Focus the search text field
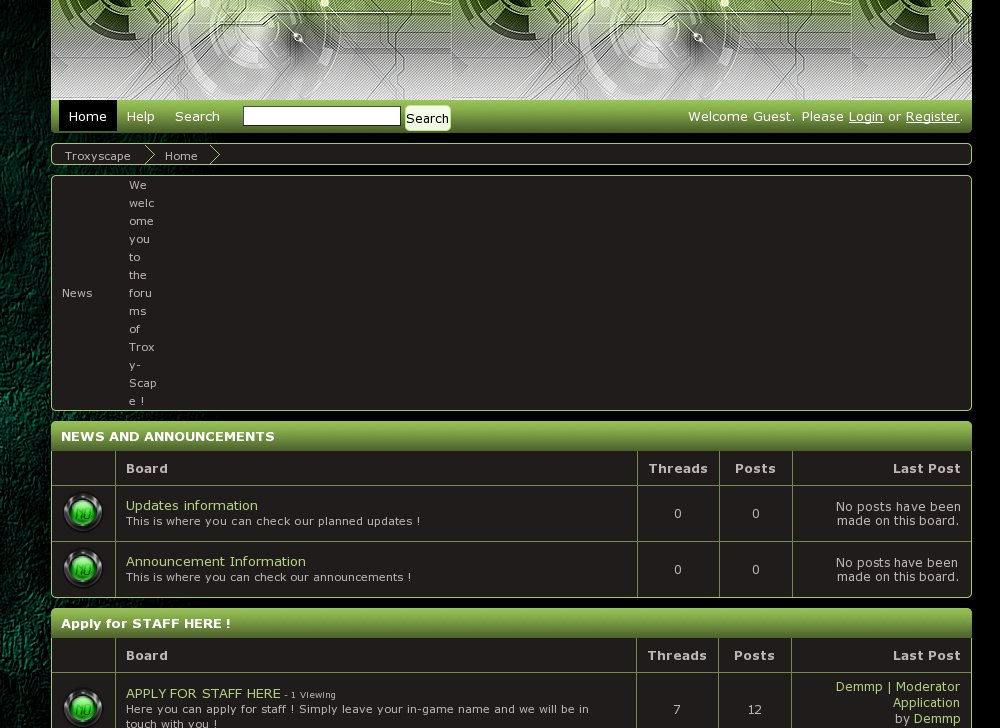Screen dimensions: 1000x728 click(x=321, y=116)
